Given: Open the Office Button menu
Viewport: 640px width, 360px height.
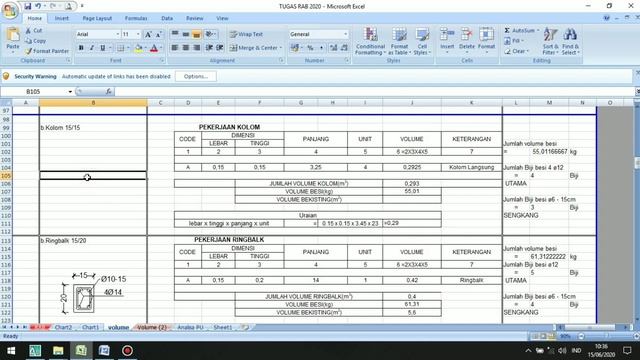Looking at the screenshot, I should 9,9.
